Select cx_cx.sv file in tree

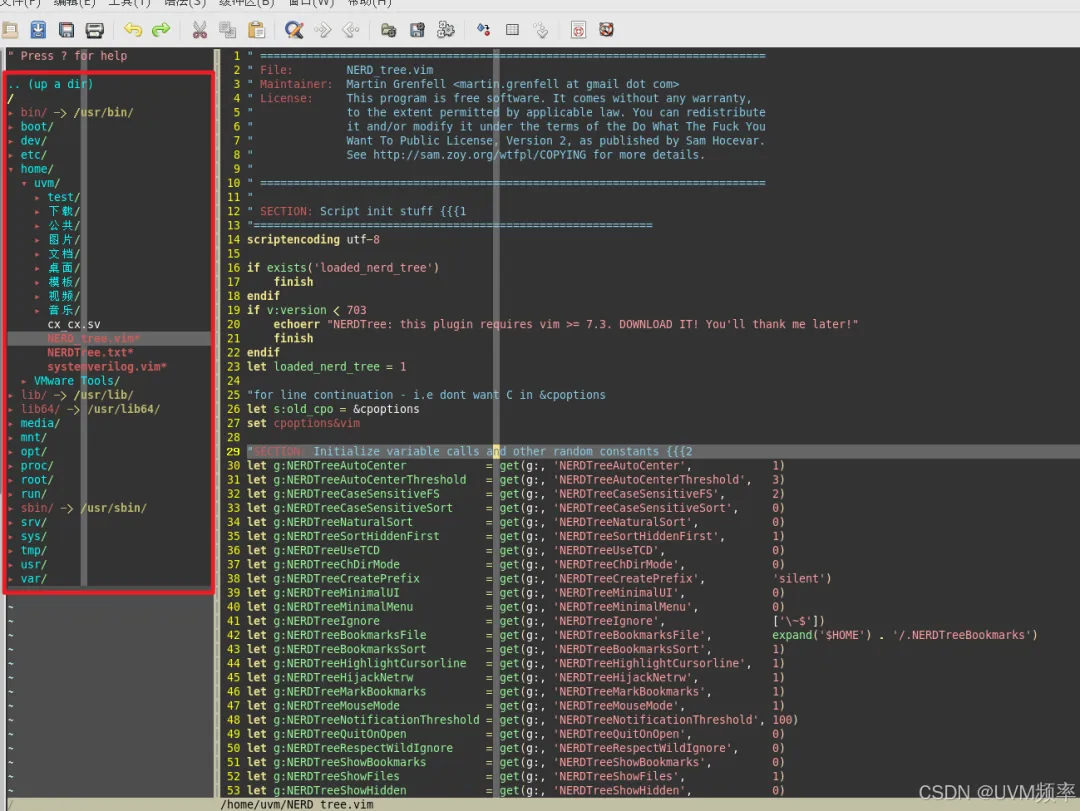pos(73,324)
